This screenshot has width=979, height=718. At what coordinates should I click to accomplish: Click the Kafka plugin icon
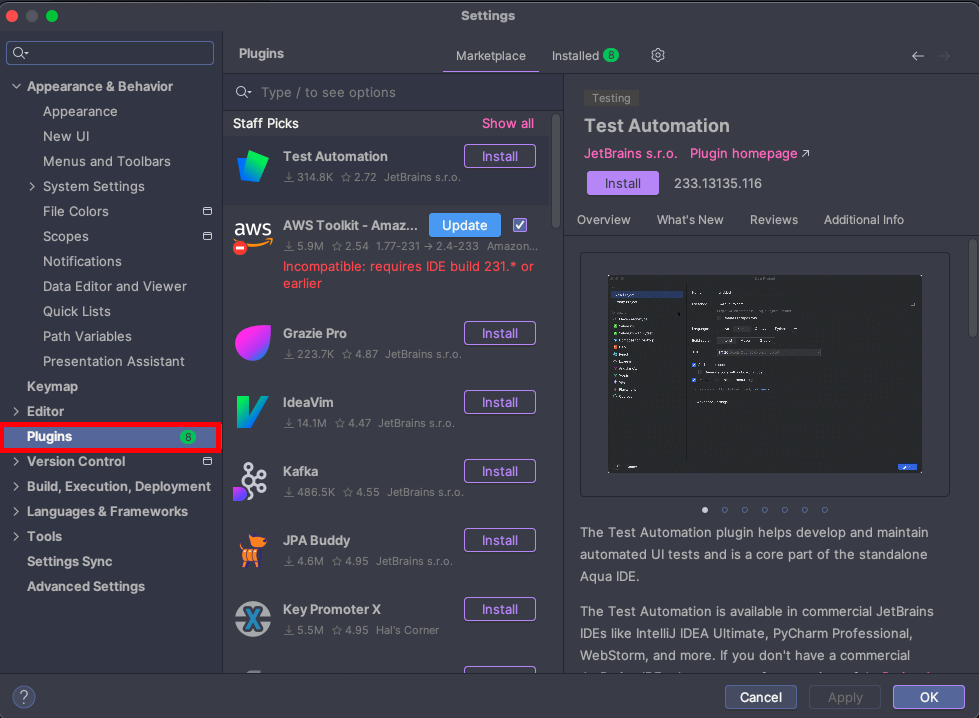(x=250, y=481)
